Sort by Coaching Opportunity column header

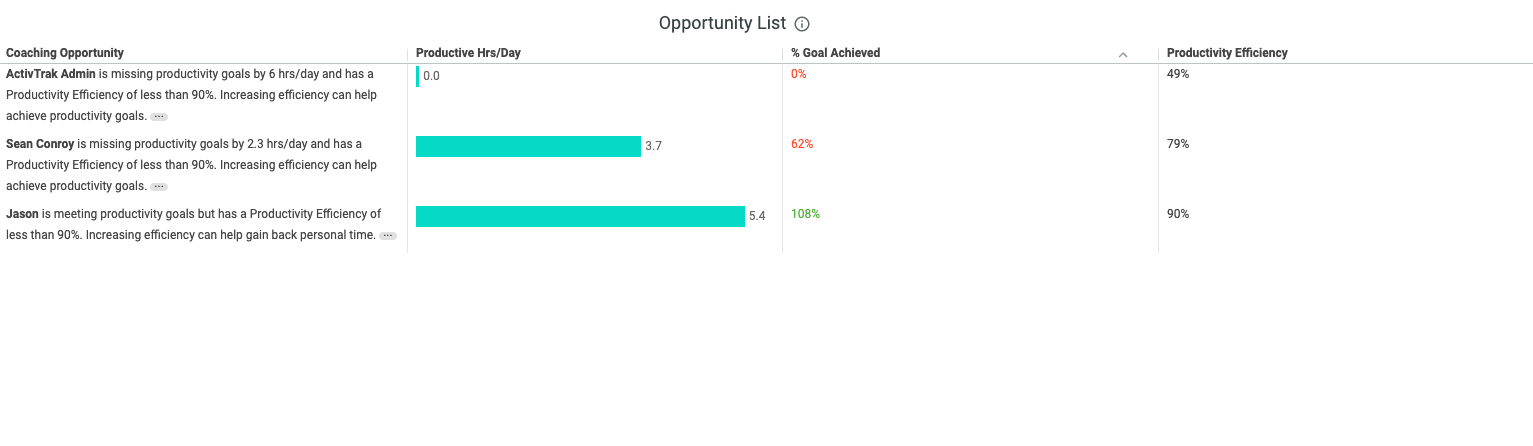[65, 53]
